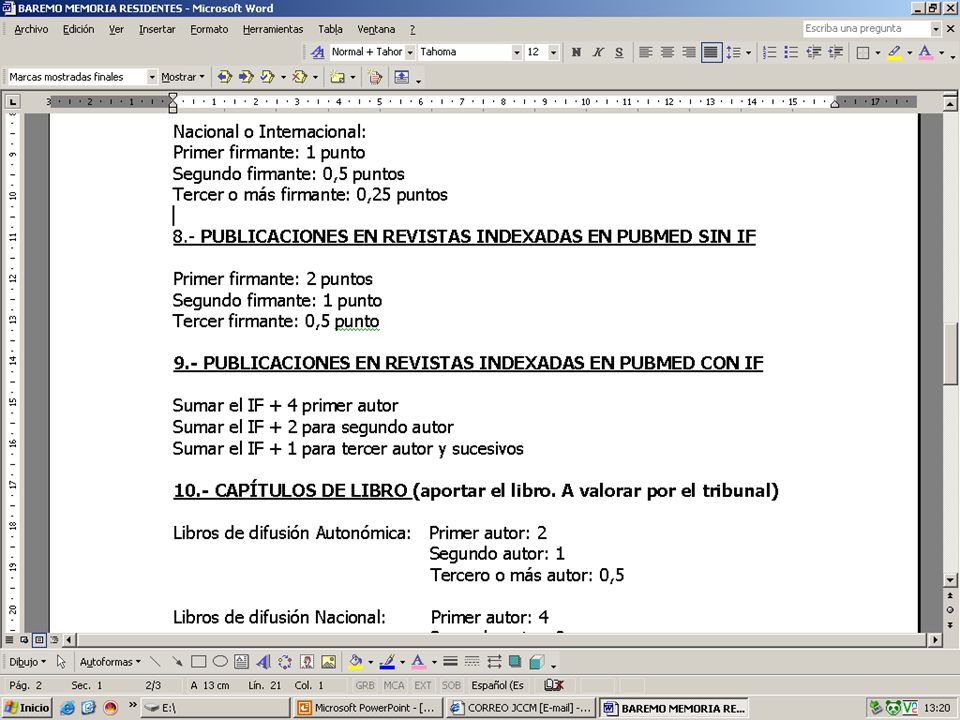Apply font color from formatting toolbar

click(926, 53)
